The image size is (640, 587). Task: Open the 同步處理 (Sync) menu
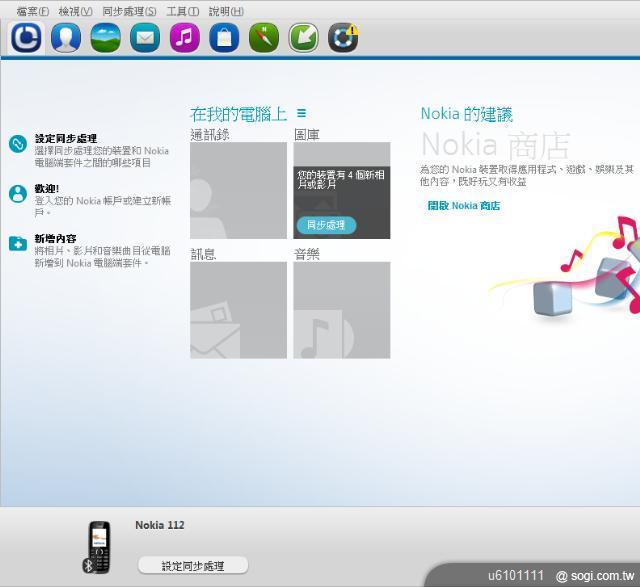[x=129, y=11]
